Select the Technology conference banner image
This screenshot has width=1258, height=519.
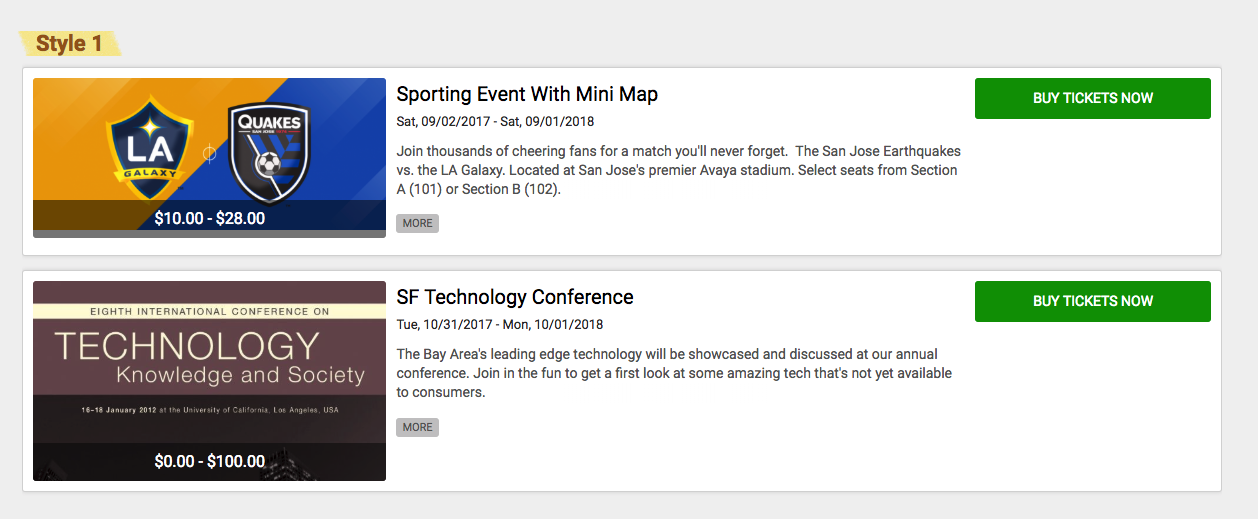coord(209,380)
